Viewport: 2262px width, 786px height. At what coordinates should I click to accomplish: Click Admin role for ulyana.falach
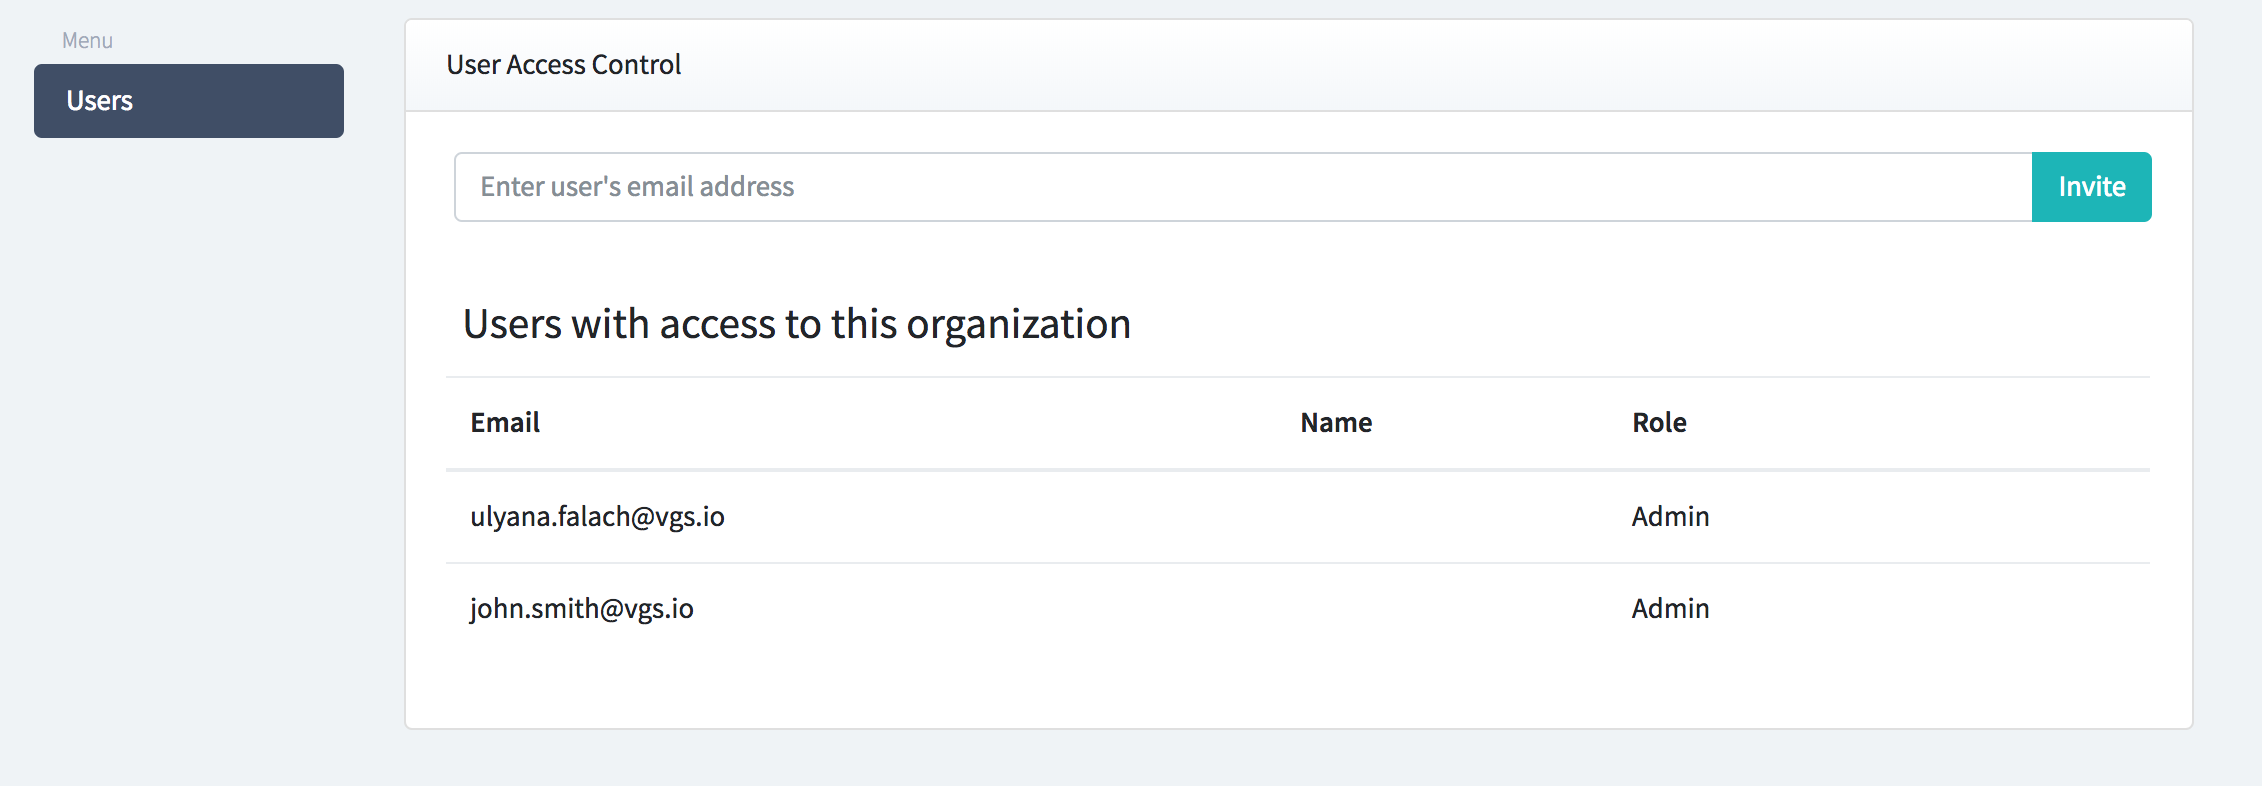1670,517
